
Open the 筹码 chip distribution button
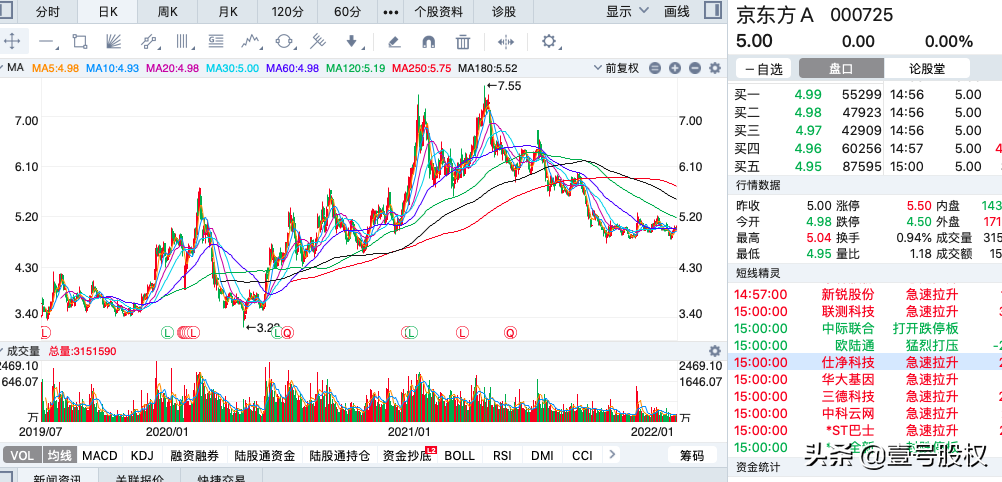click(x=691, y=455)
